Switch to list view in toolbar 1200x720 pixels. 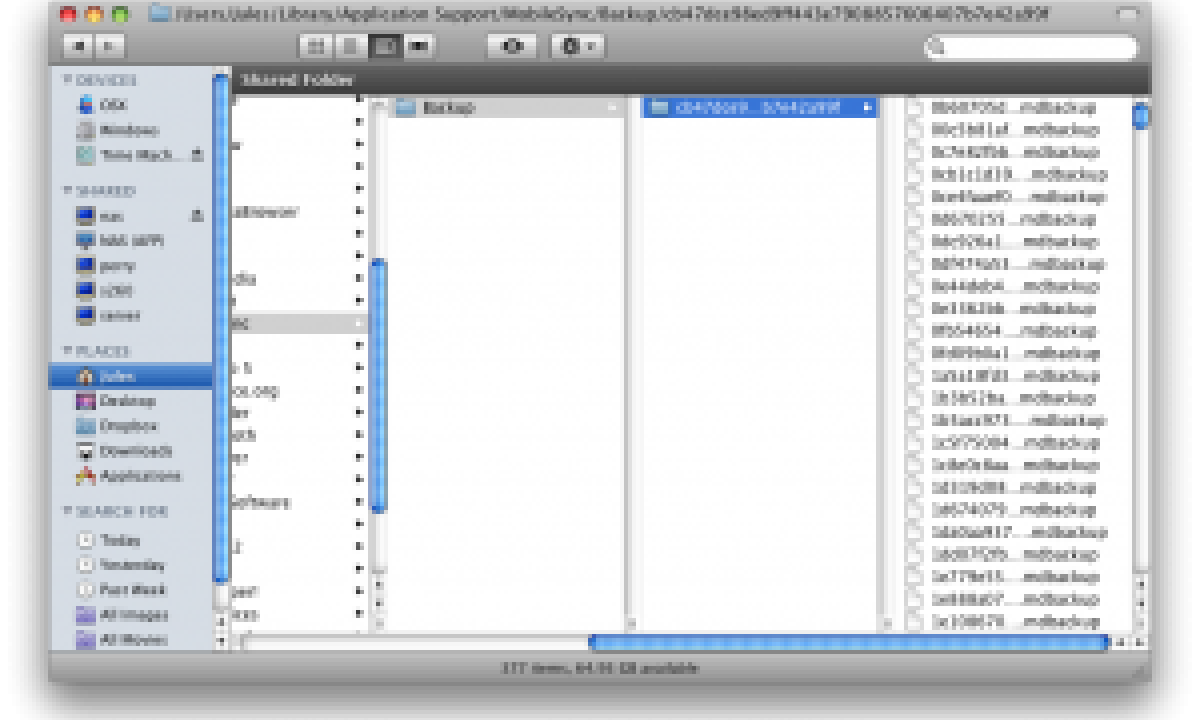[349, 46]
